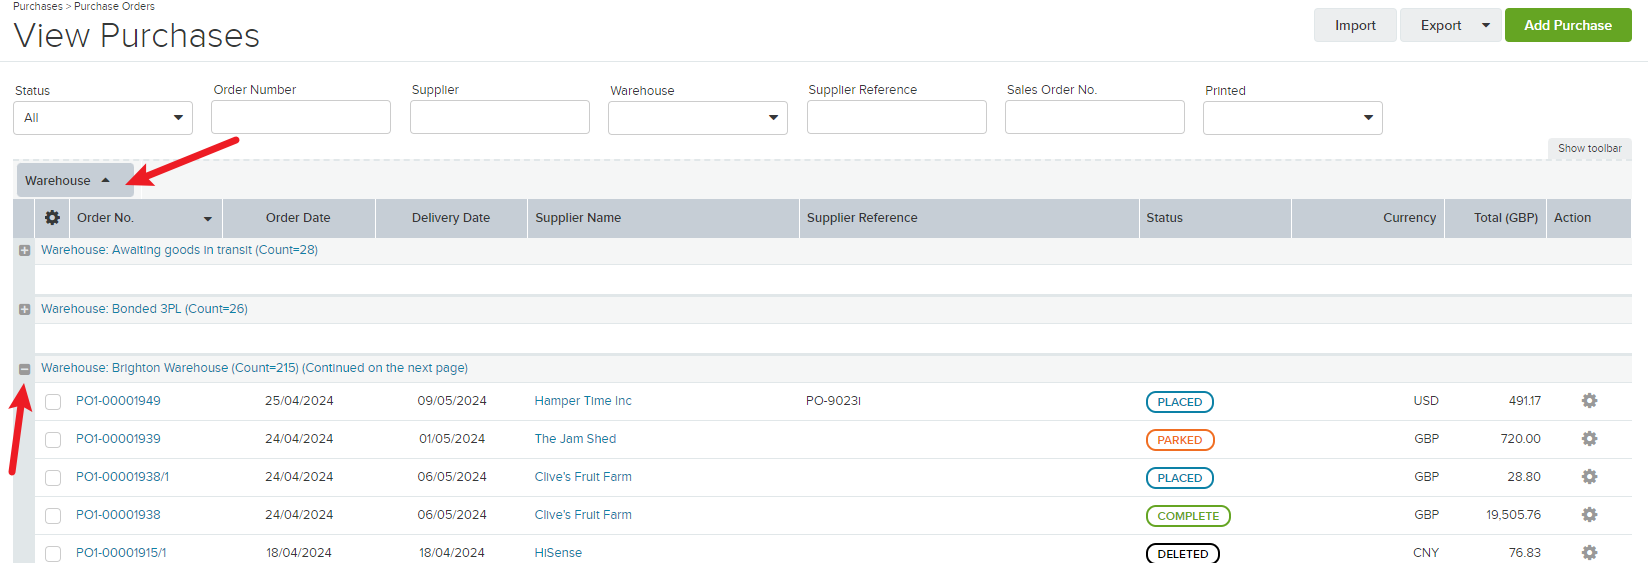Click the Warehouse grouping chip

pyautogui.click(x=75, y=180)
